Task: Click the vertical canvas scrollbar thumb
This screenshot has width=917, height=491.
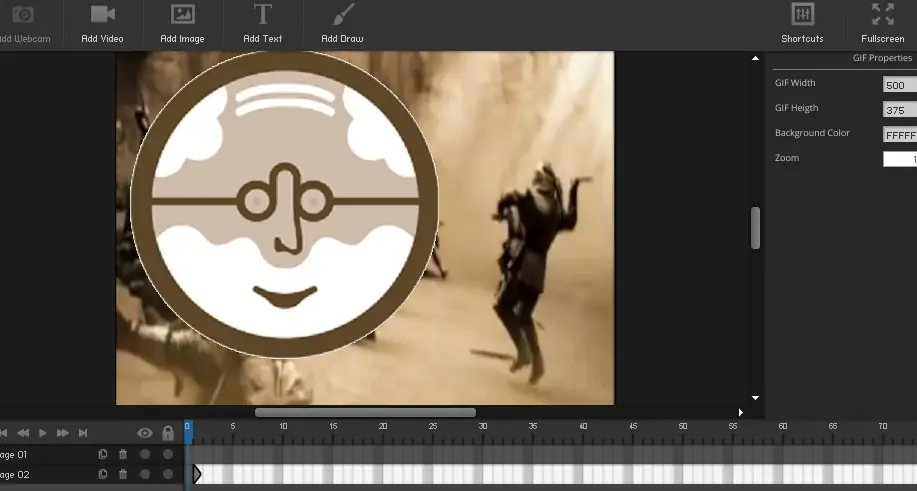Action: pos(755,228)
